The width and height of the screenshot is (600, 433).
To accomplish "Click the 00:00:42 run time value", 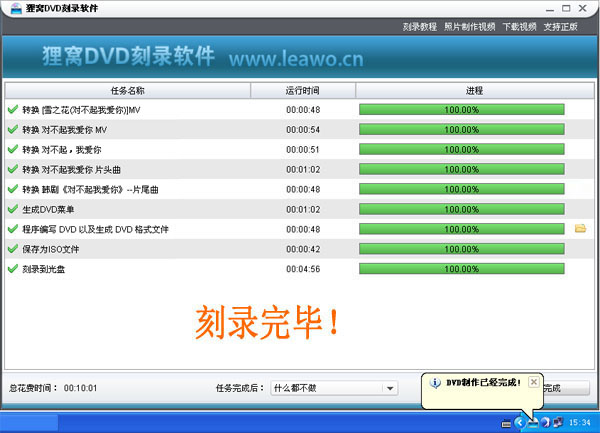I will click(x=303, y=249).
